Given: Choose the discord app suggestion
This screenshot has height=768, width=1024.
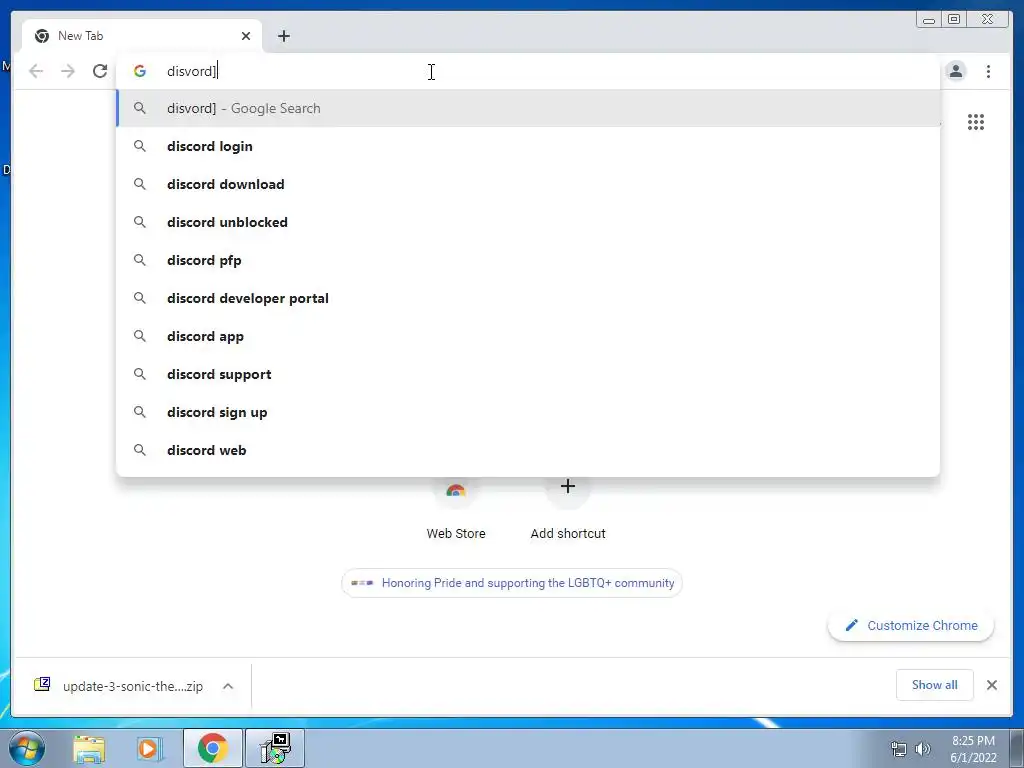Looking at the screenshot, I should click(528, 336).
